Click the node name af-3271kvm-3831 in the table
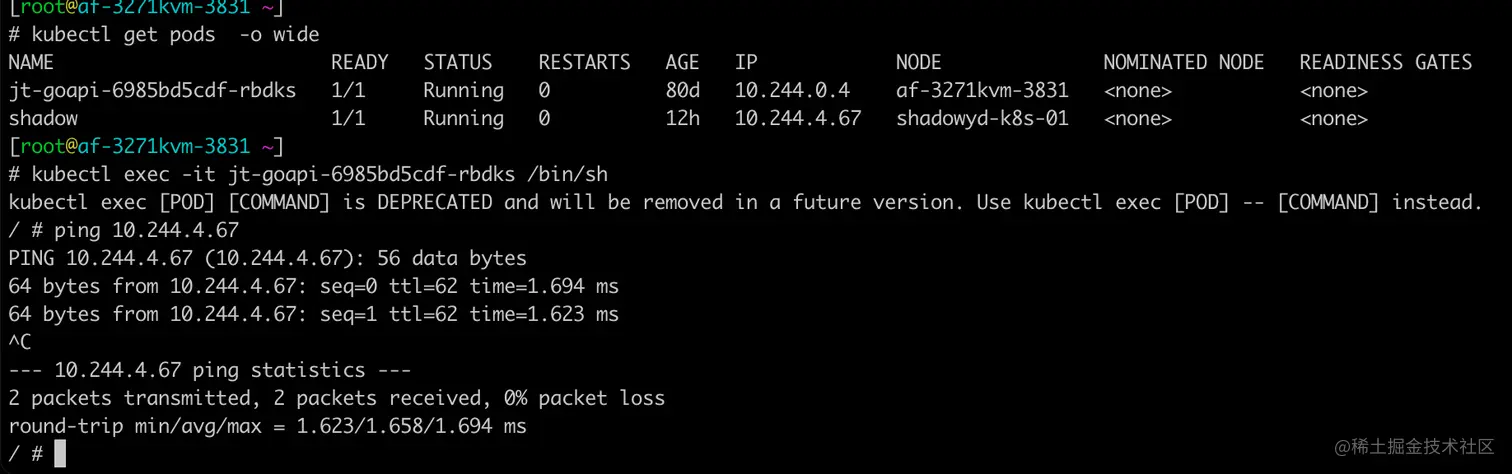This screenshot has height=474, width=1512. point(982,90)
